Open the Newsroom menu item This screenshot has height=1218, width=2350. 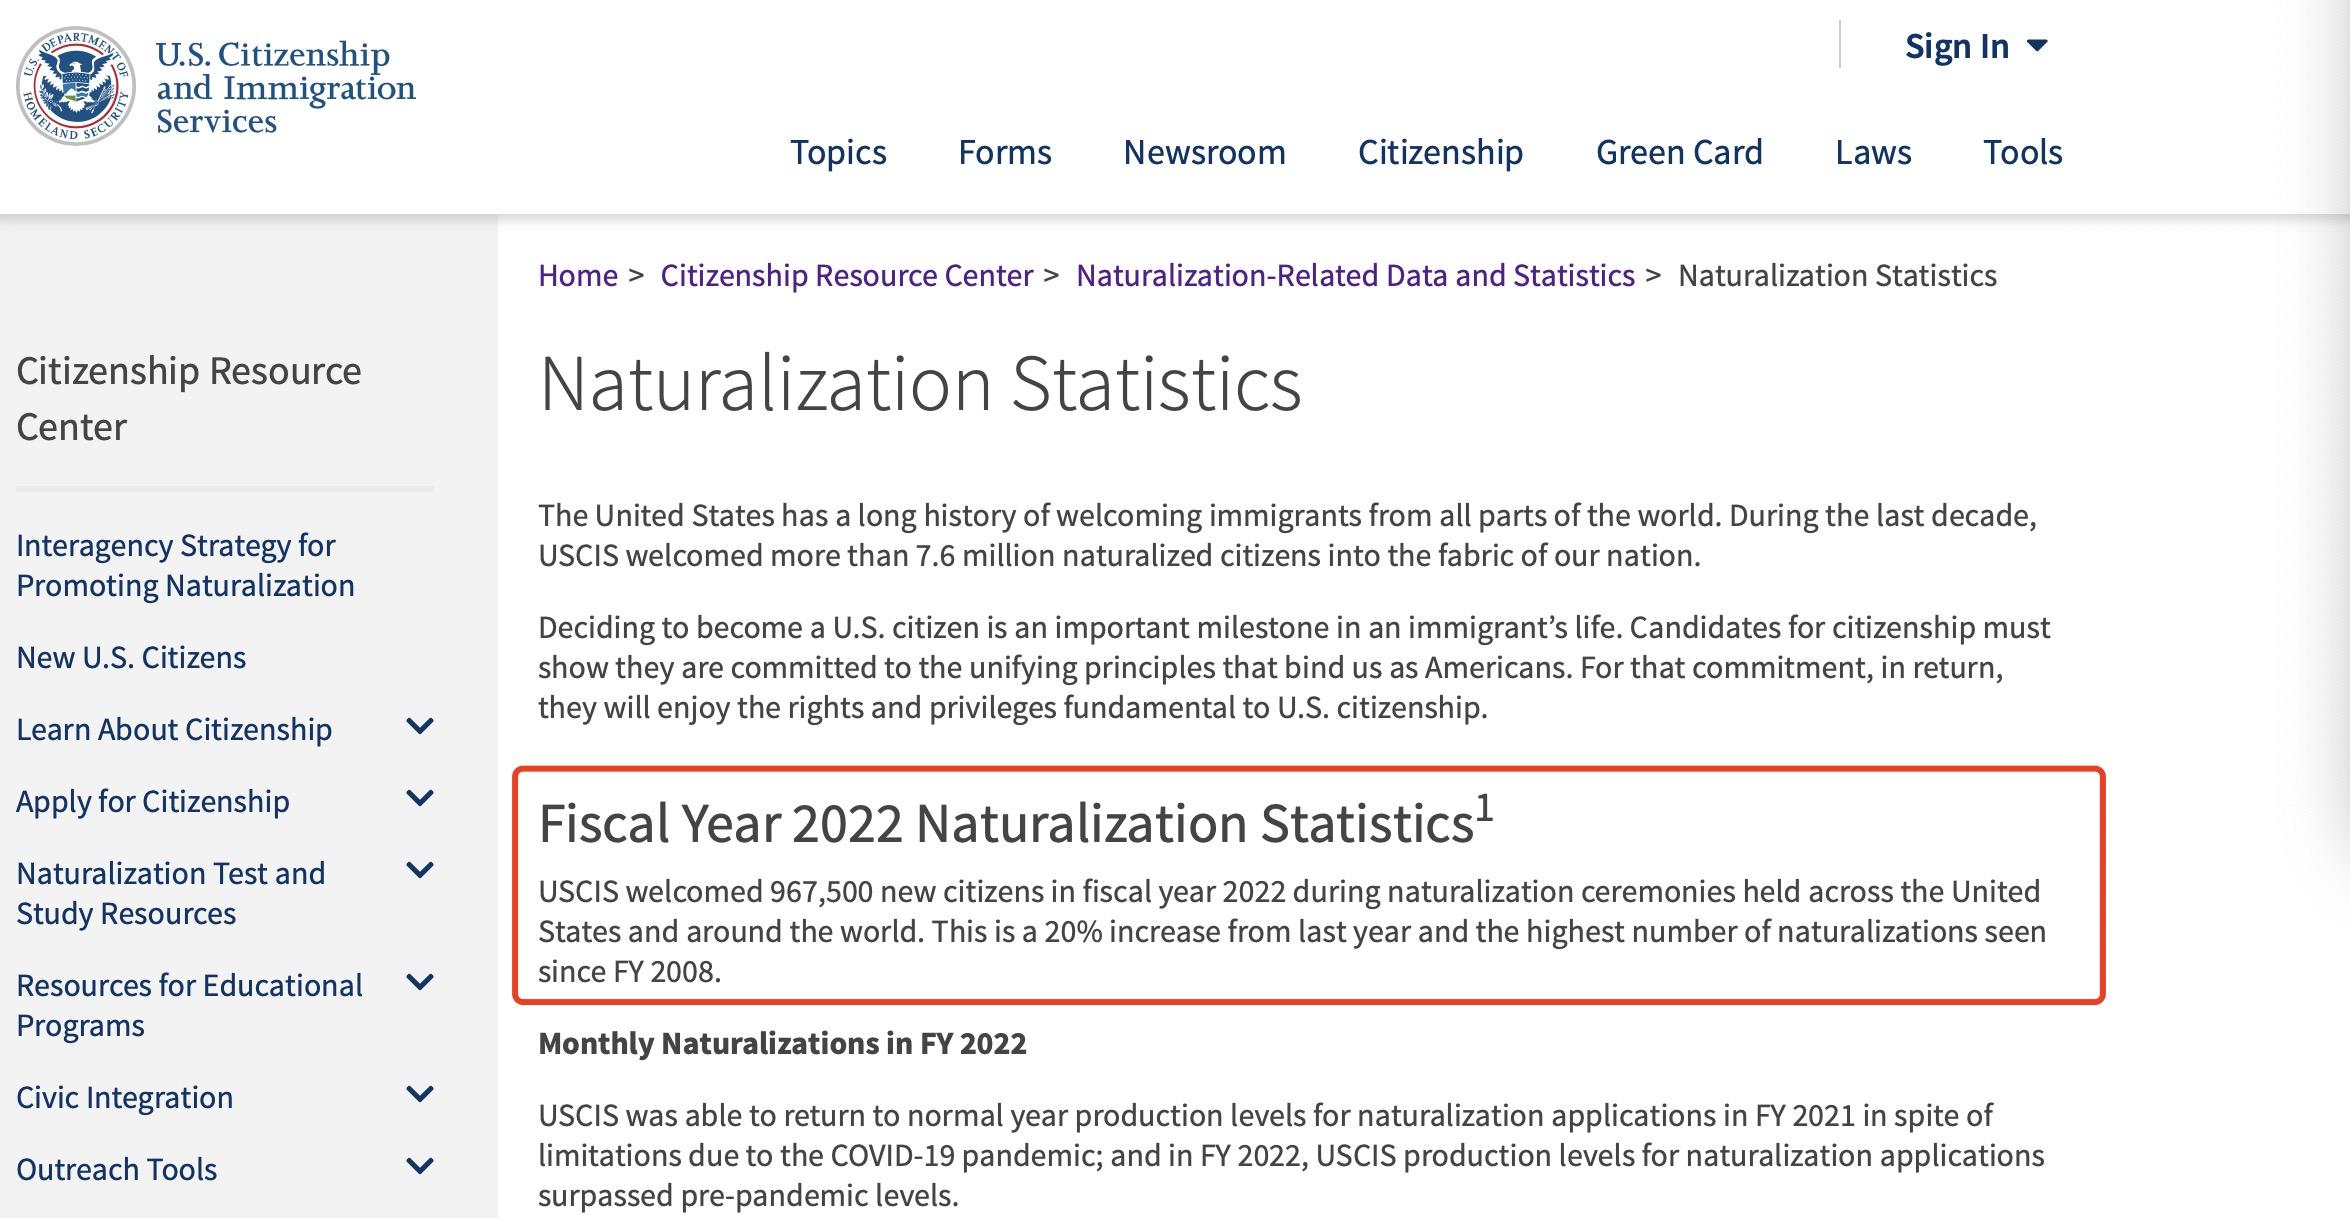[1204, 152]
